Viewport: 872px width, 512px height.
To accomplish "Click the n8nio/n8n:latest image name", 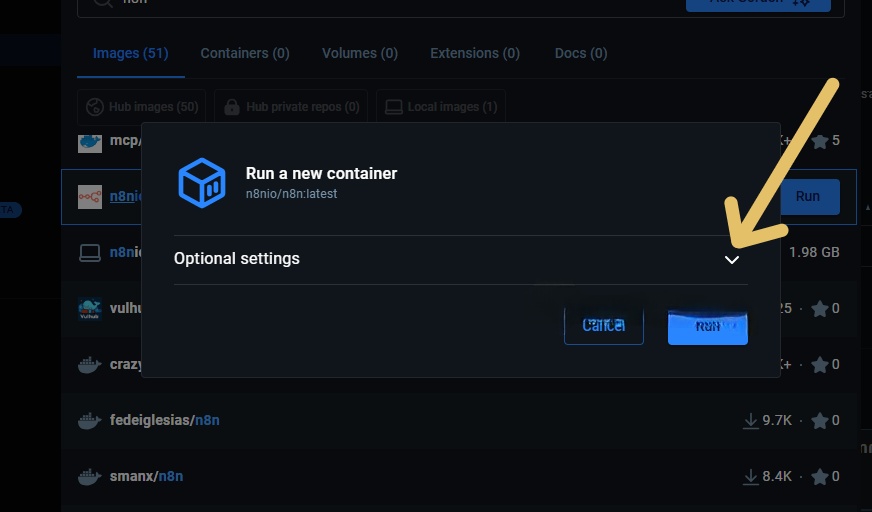I will (291, 194).
